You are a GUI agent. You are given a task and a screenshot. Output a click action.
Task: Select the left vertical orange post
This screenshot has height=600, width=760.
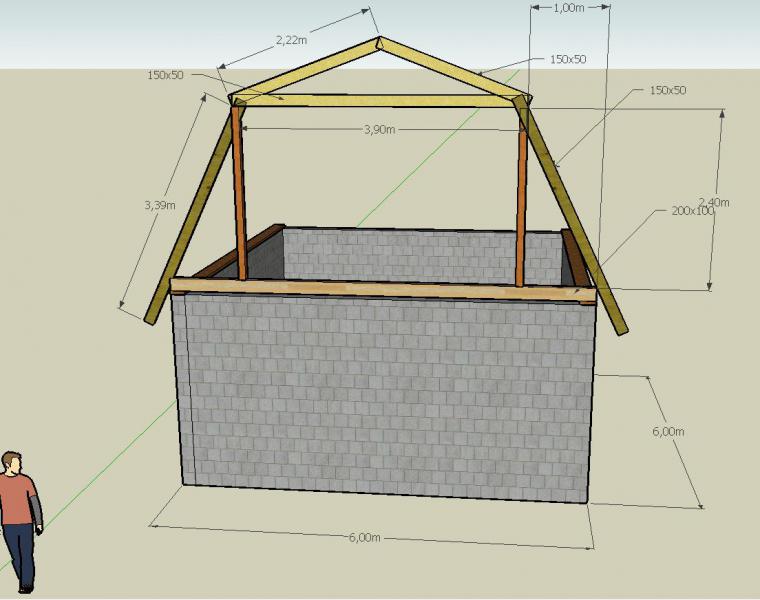239,190
